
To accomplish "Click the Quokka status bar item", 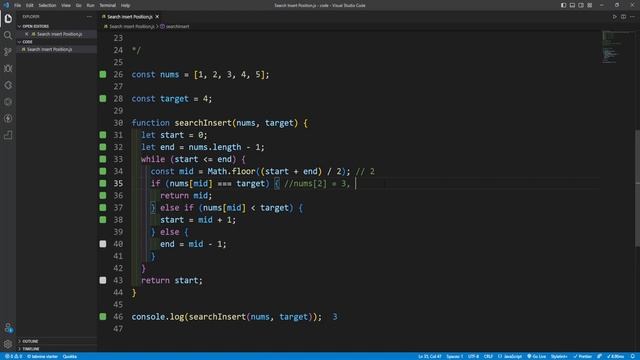I will click(x=70, y=356).
